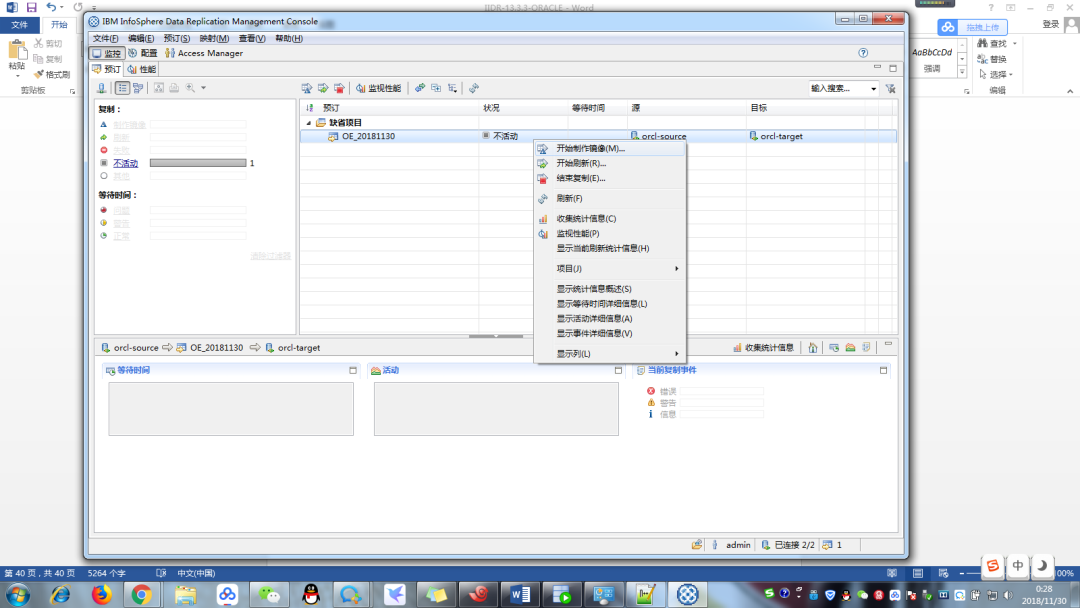
Task: Toggle the list view mode button
Action: pos(122,88)
